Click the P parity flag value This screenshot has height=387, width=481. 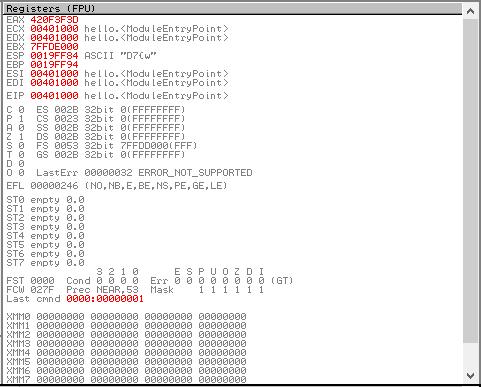click(x=21, y=119)
